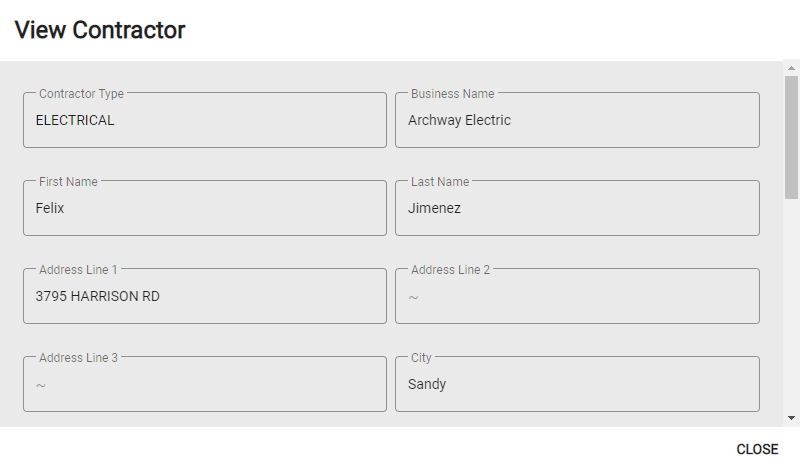Select the 3795 HARRISON RD address text
This screenshot has height=472, width=800.
pyautogui.click(x=97, y=296)
